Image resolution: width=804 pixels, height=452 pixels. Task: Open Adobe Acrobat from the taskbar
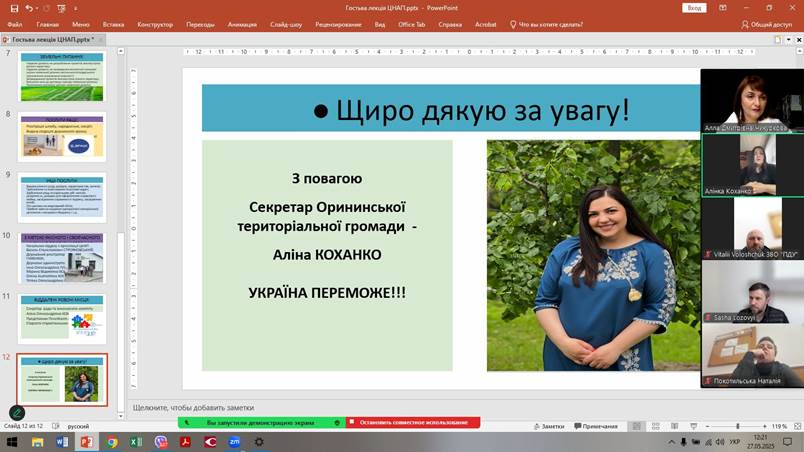[x=185, y=441]
